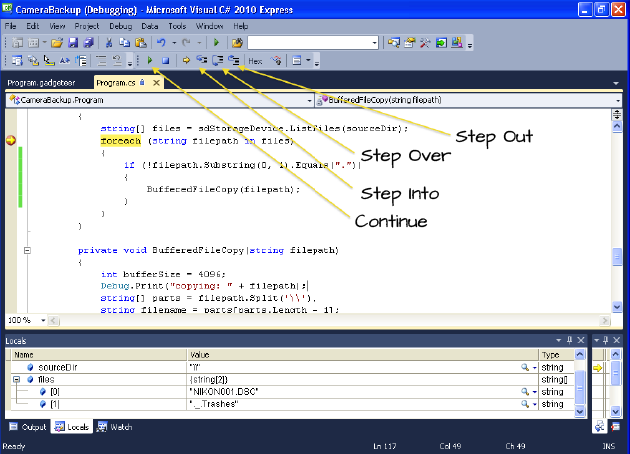The image size is (630, 454).
Task: Open the Properties Window toolbar icon
Action: [x=409, y=43]
